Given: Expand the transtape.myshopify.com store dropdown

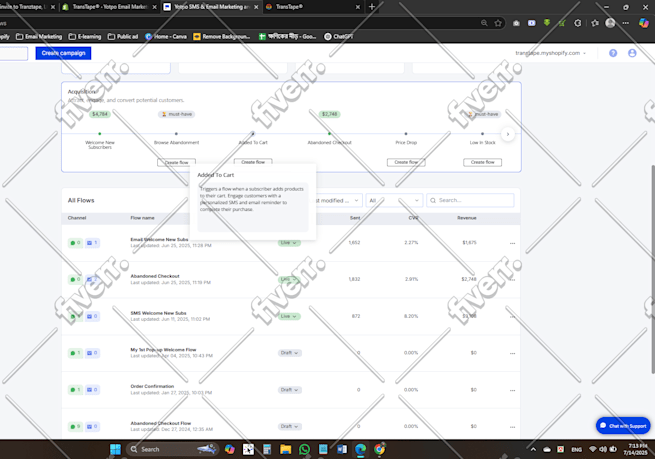Looking at the screenshot, I should pos(551,53).
